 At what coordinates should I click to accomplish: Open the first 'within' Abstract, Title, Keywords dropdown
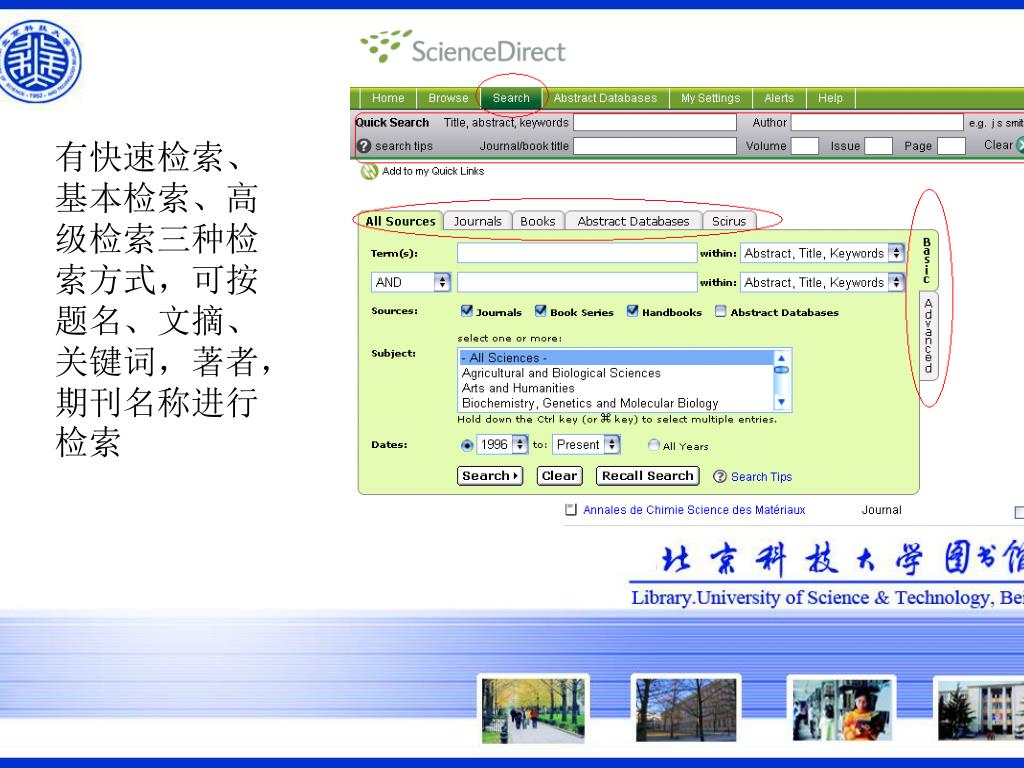822,253
